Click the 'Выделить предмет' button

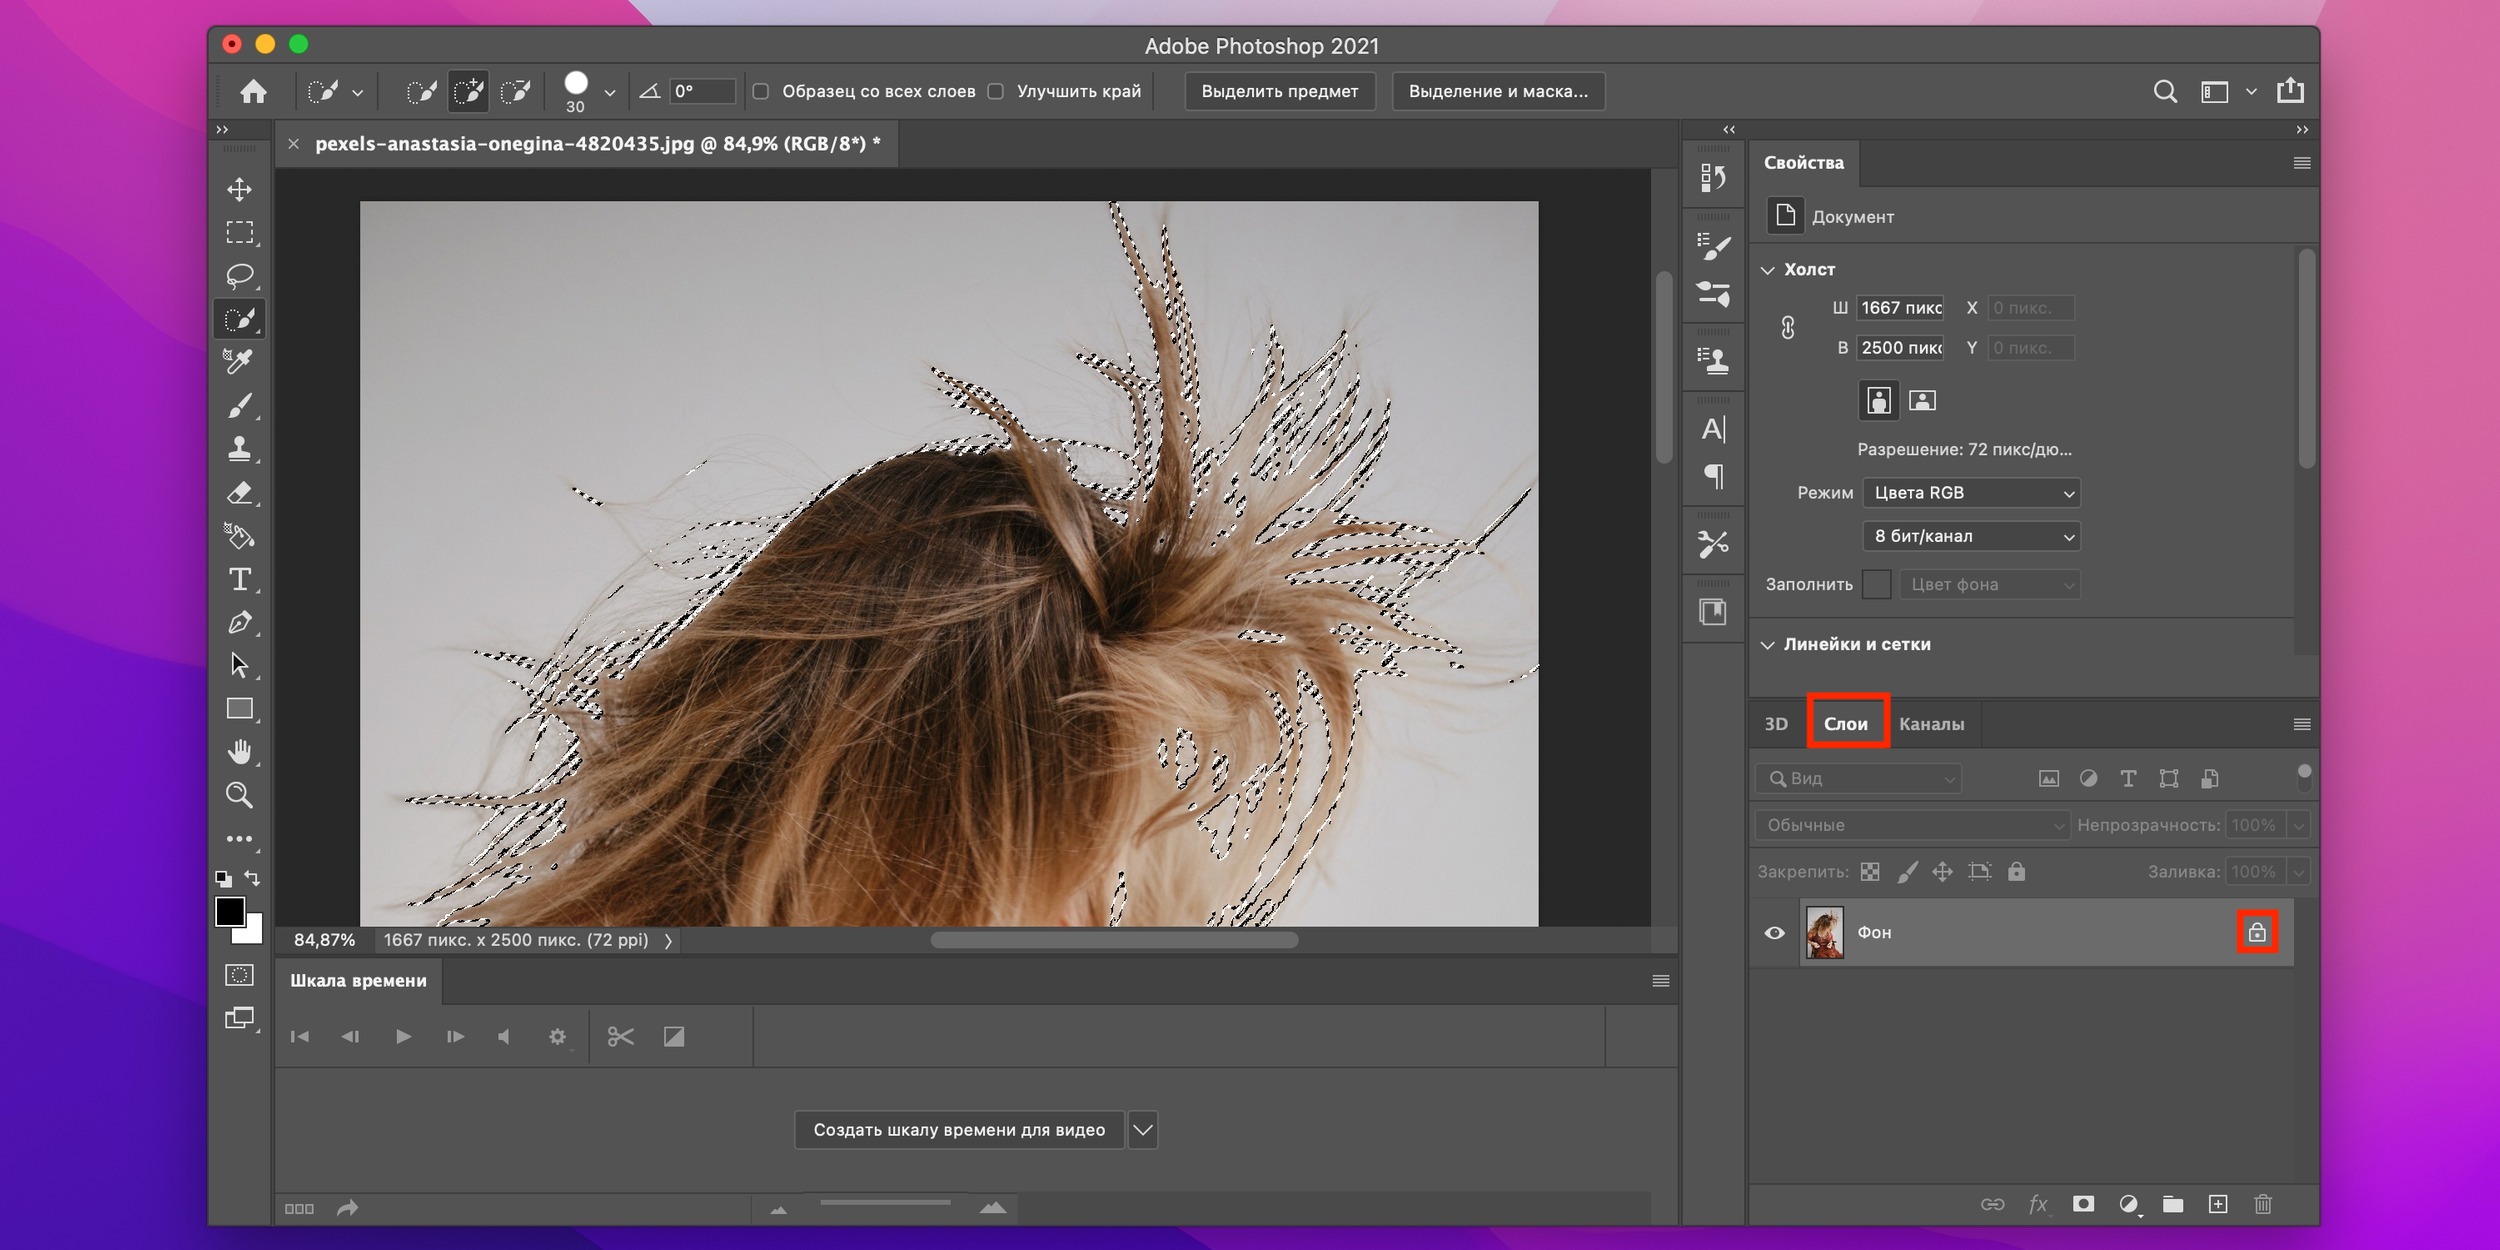(x=1279, y=92)
